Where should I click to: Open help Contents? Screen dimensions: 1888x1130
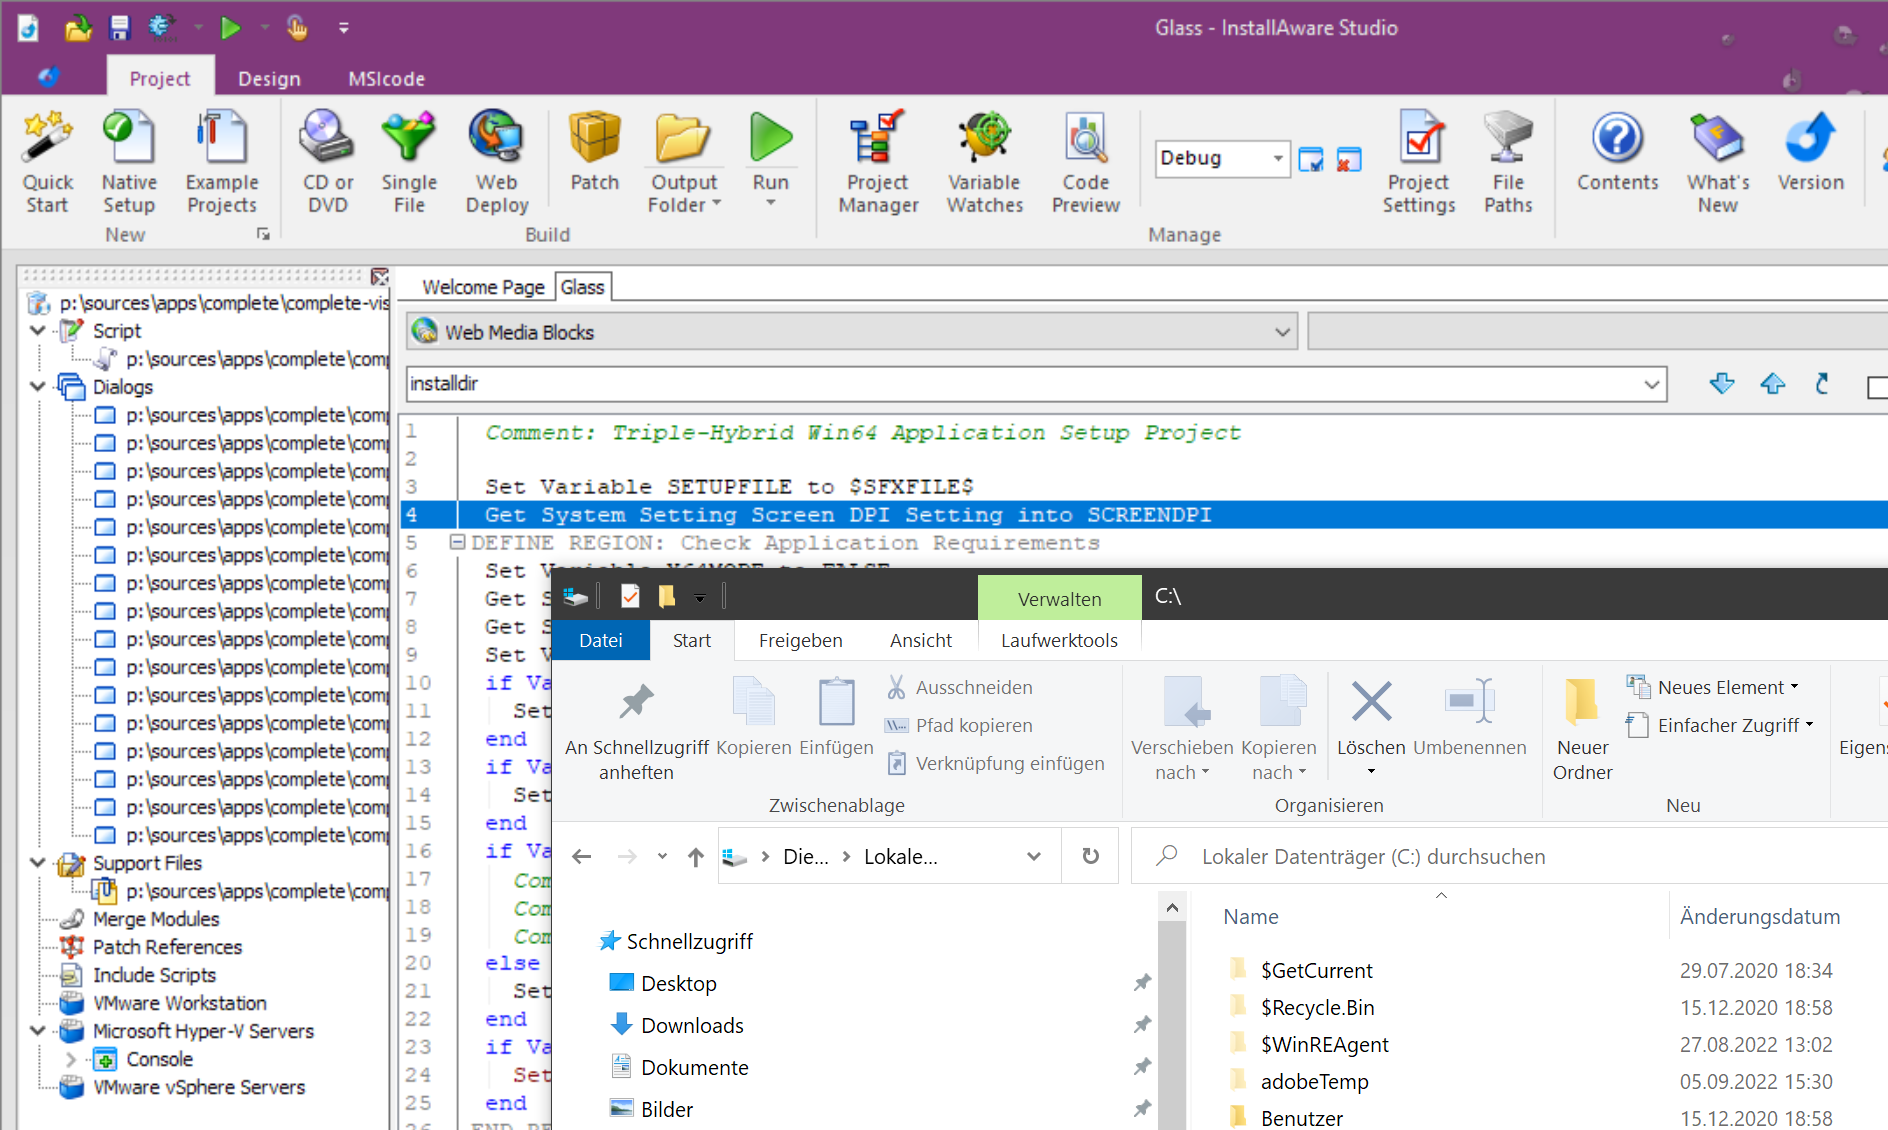[x=1617, y=152]
